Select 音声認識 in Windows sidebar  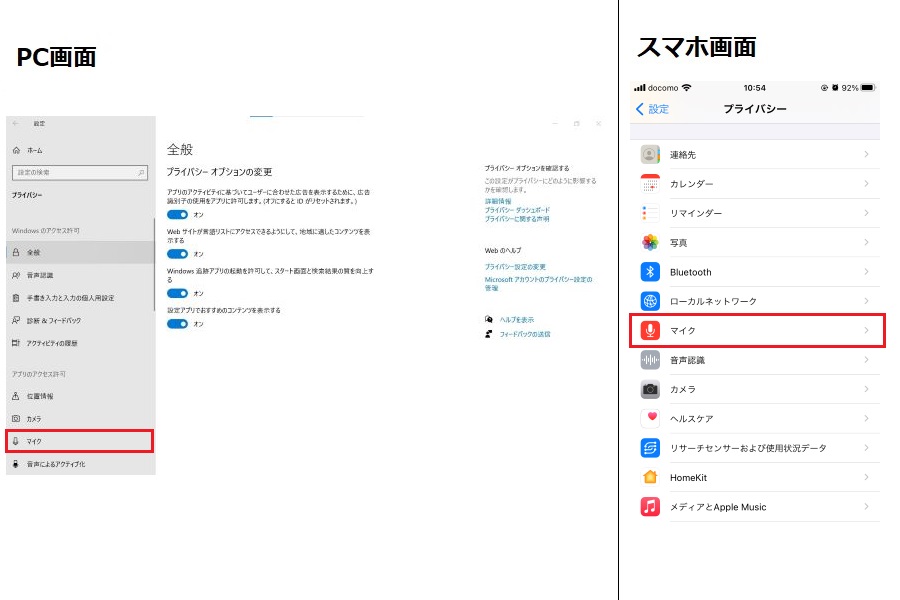40,275
